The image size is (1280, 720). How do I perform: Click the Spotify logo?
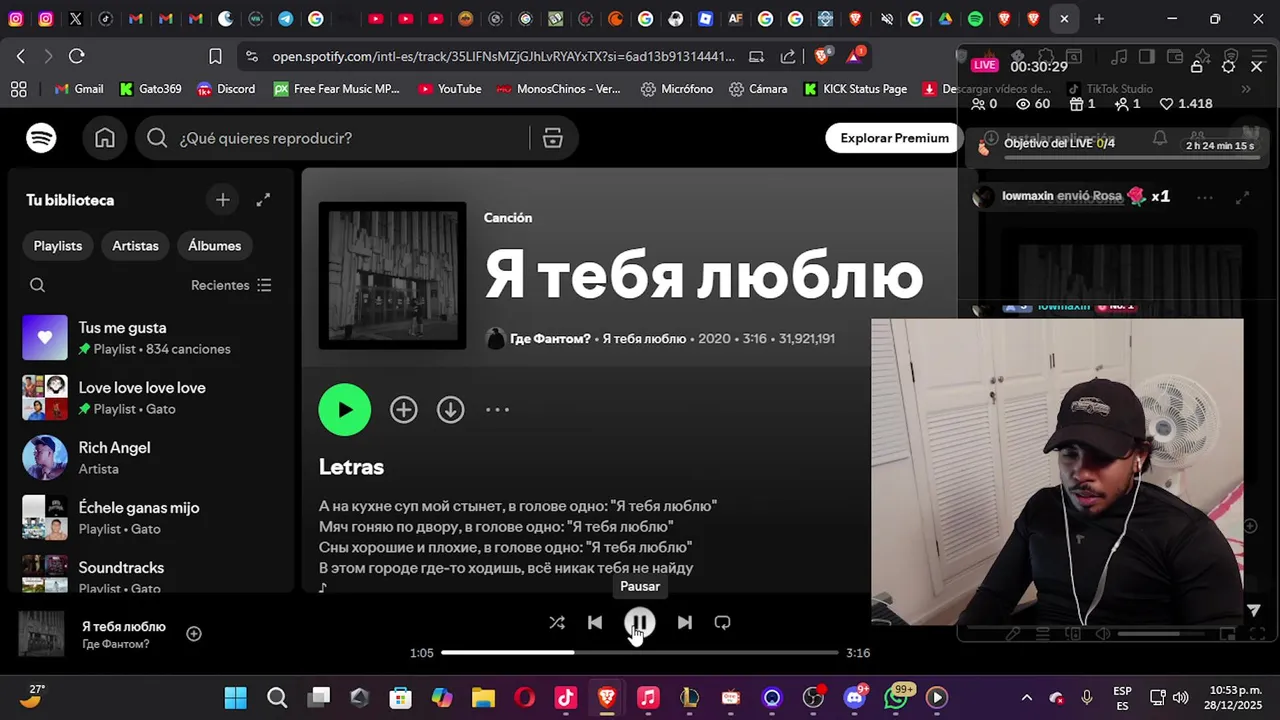coord(41,138)
